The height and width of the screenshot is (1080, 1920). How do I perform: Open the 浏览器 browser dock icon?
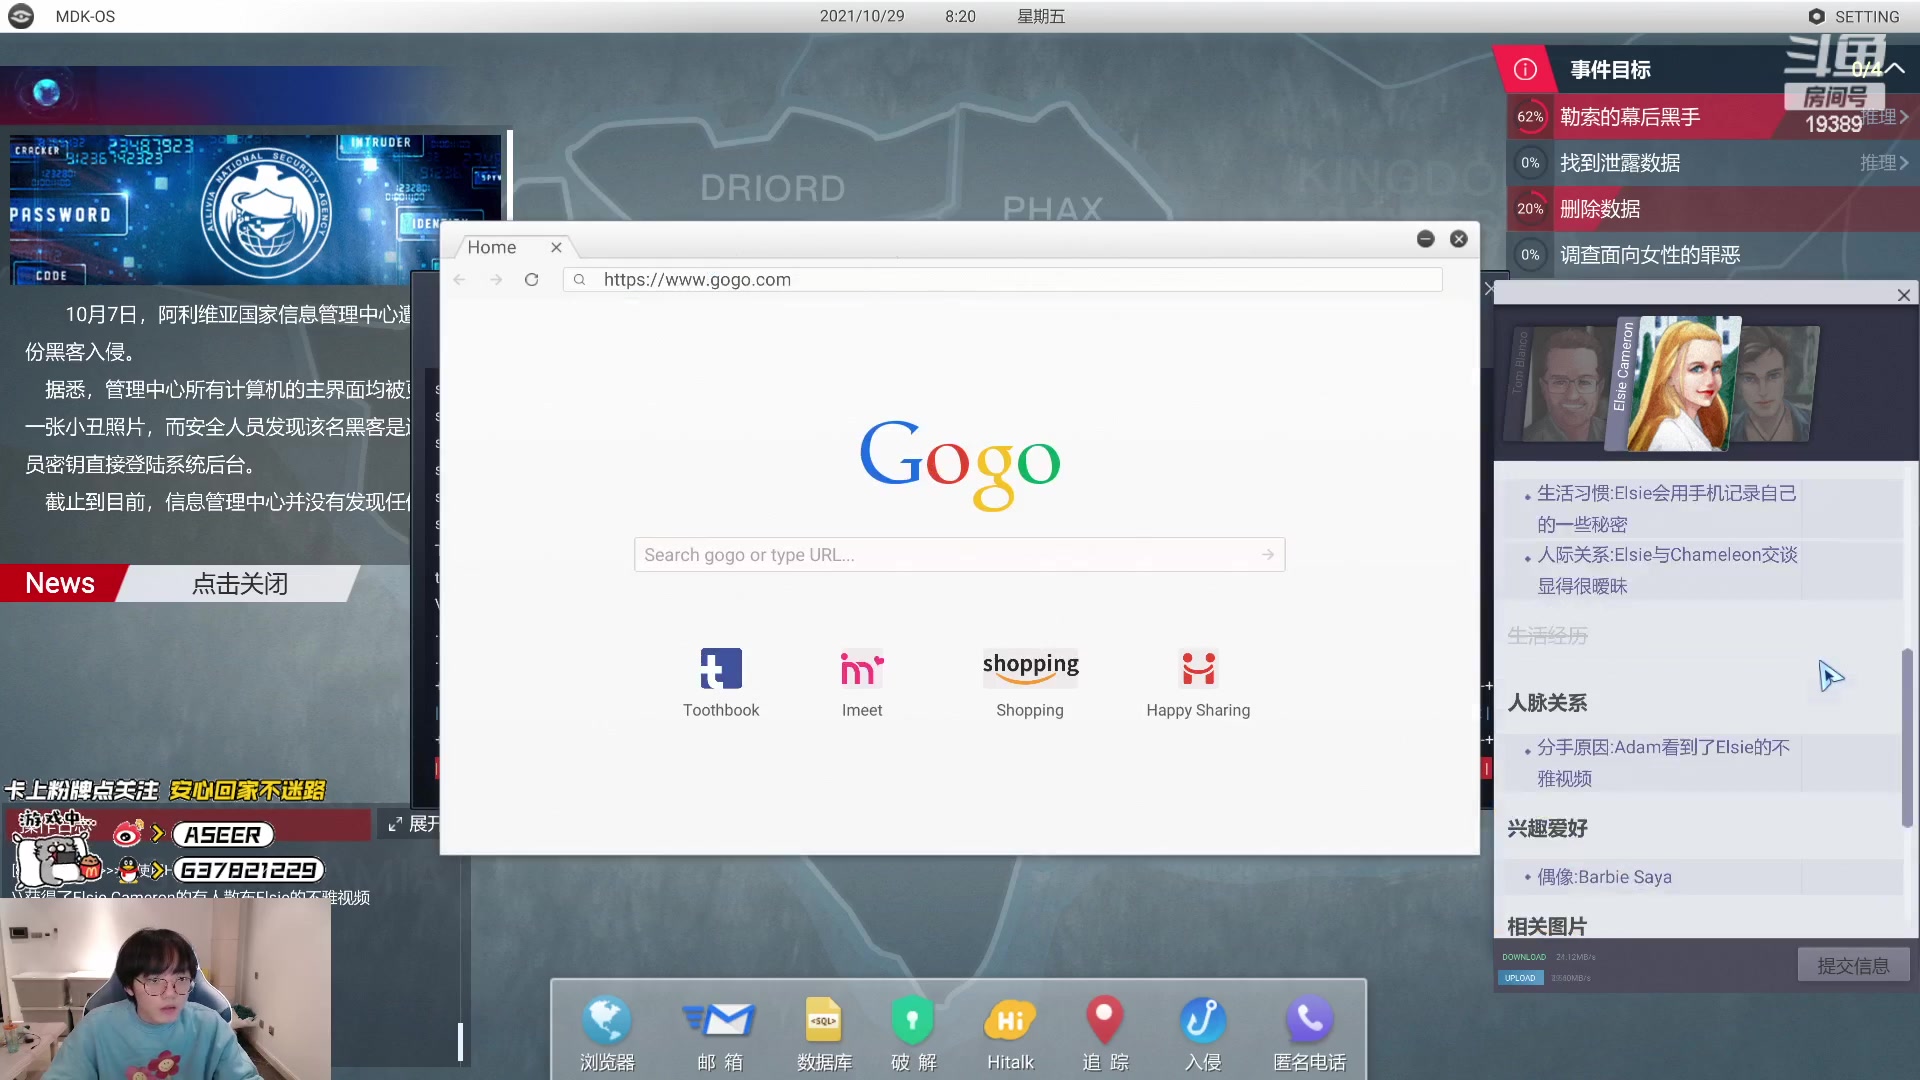pyautogui.click(x=606, y=1022)
